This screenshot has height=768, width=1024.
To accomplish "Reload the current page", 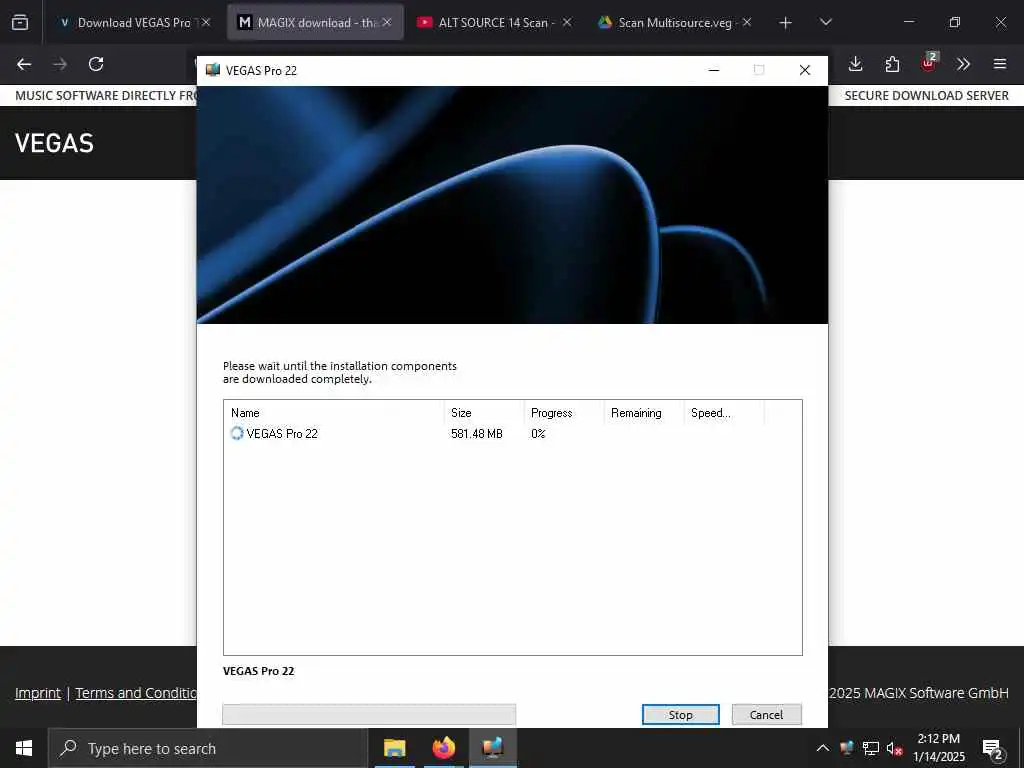I will pos(96,64).
